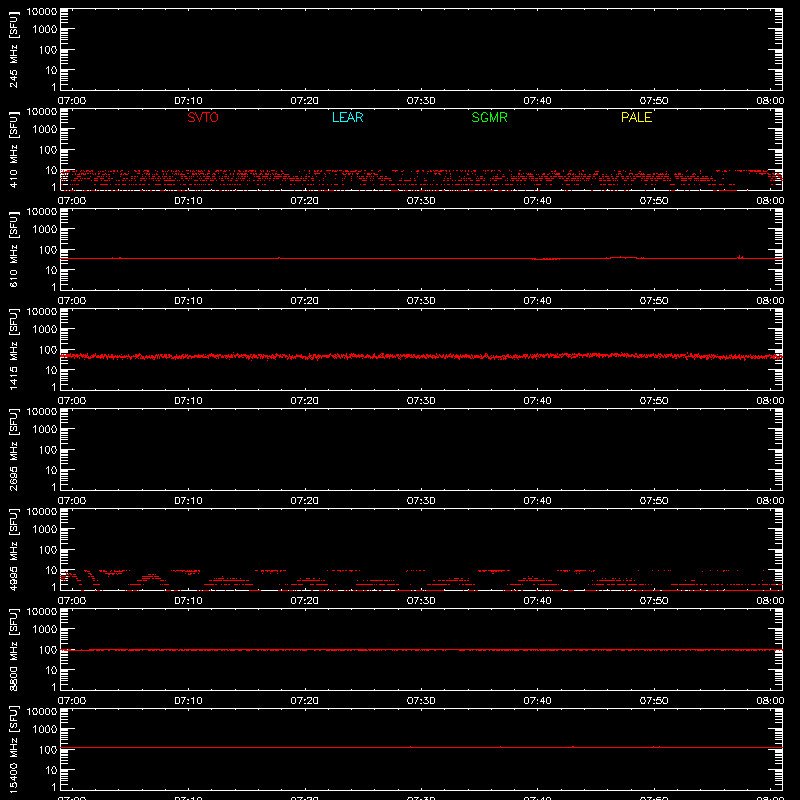
Task: Select the 245 MHz [SFU] axis title
Action: coord(14,50)
